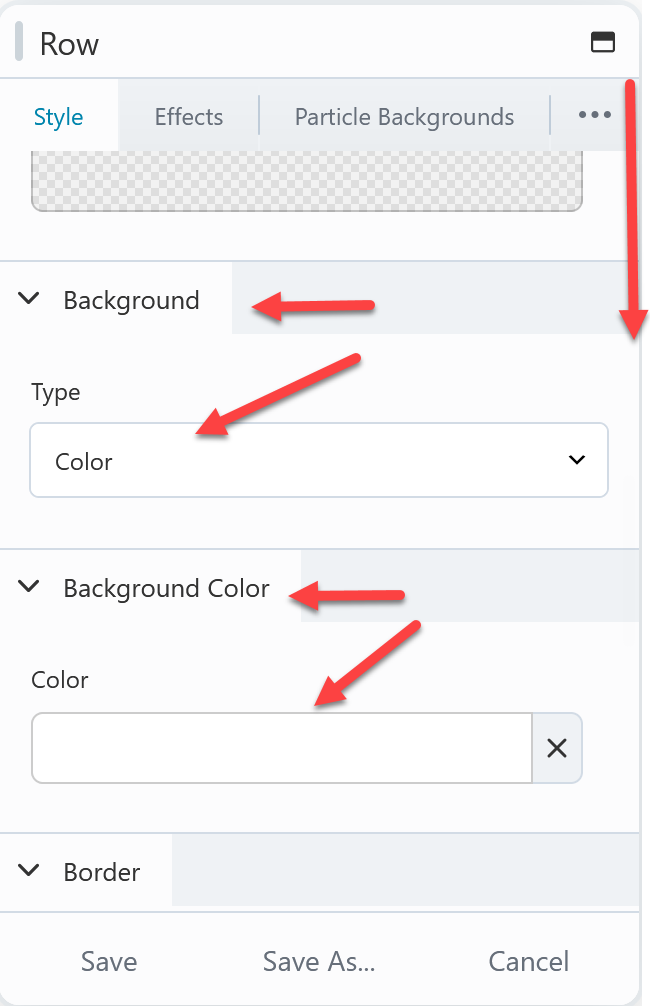This screenshot has height=1006, width=650.
Task: Click the panel drag handle beside Row
Action: tap(19, 44)
